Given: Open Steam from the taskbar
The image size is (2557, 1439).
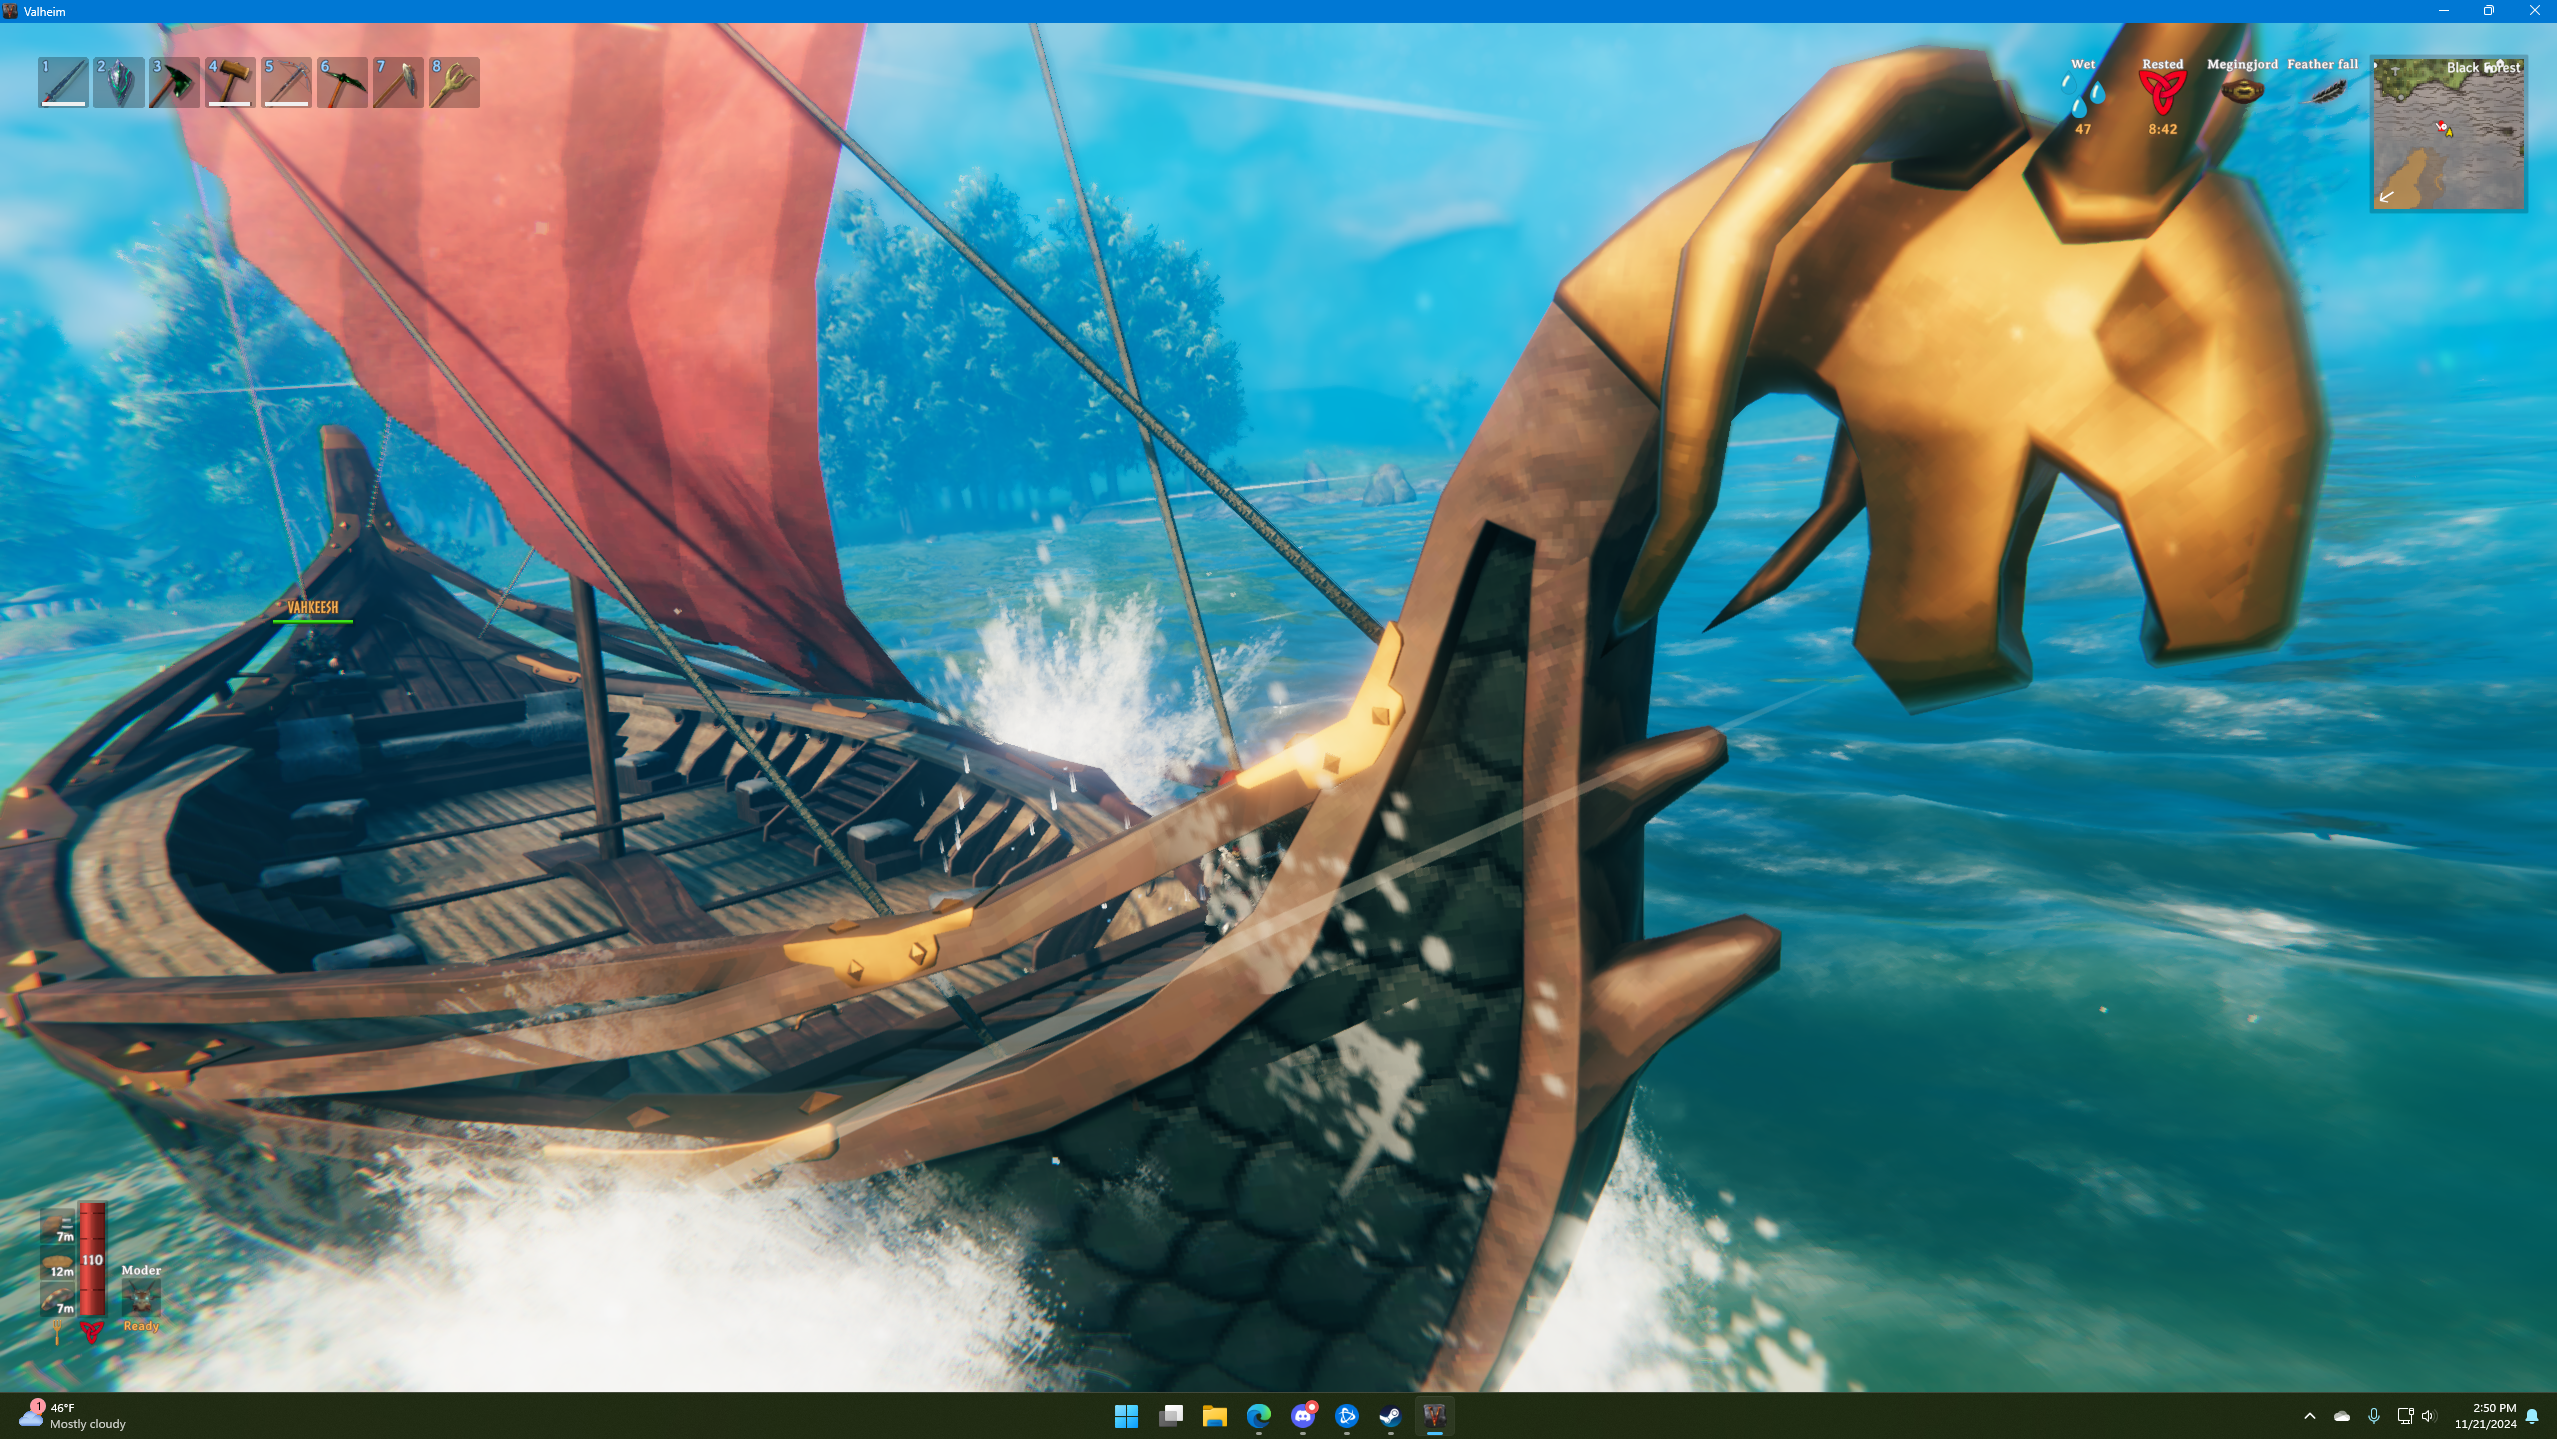Looking at the screenshot, I should click(1390, 1415).
